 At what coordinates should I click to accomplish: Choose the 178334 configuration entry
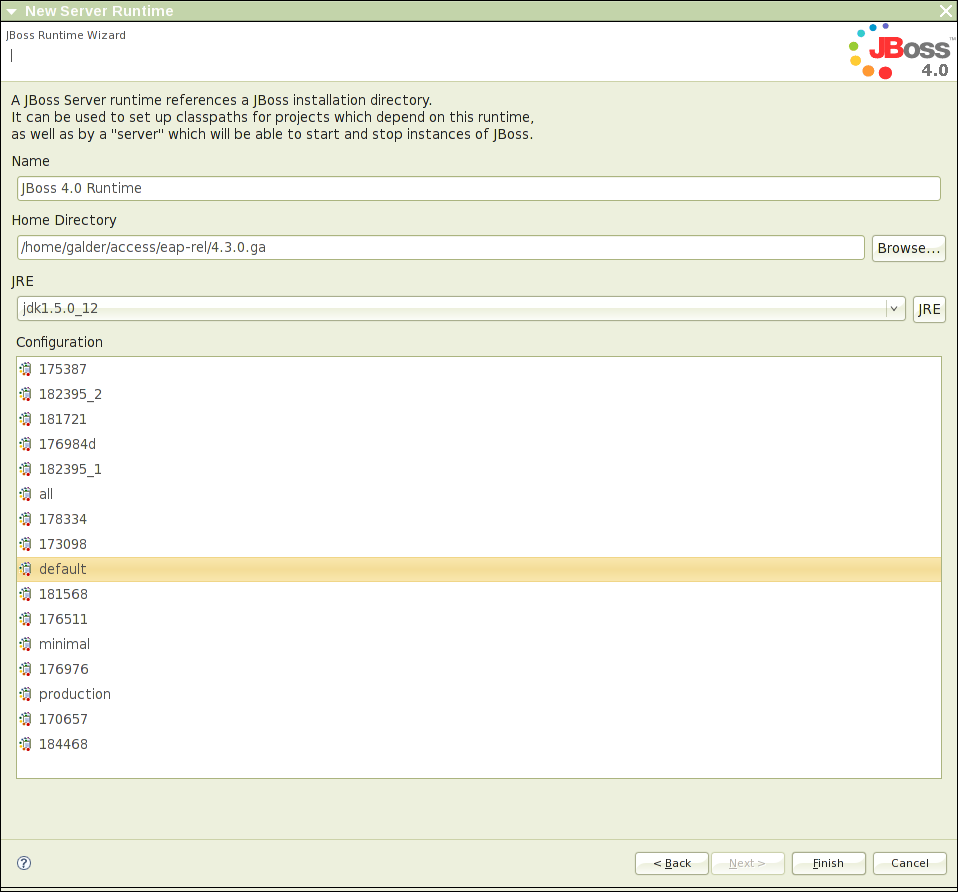tap(63, 519)
